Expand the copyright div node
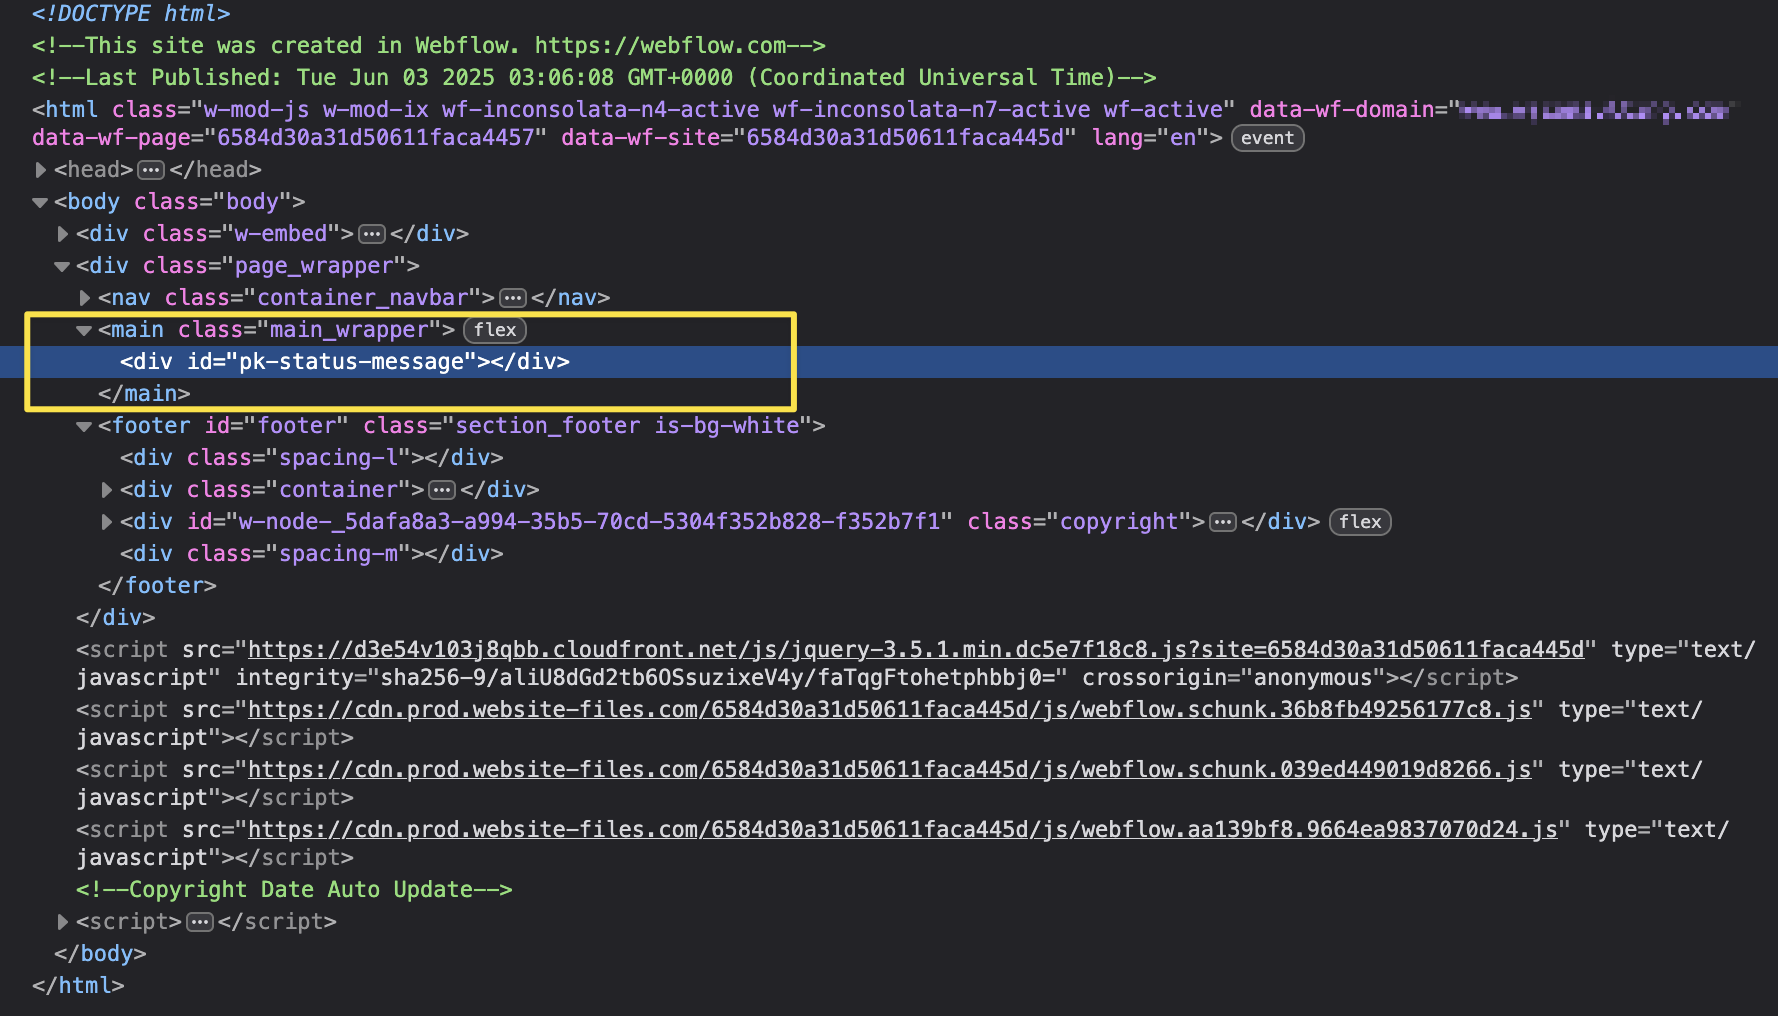 (106, 522)
